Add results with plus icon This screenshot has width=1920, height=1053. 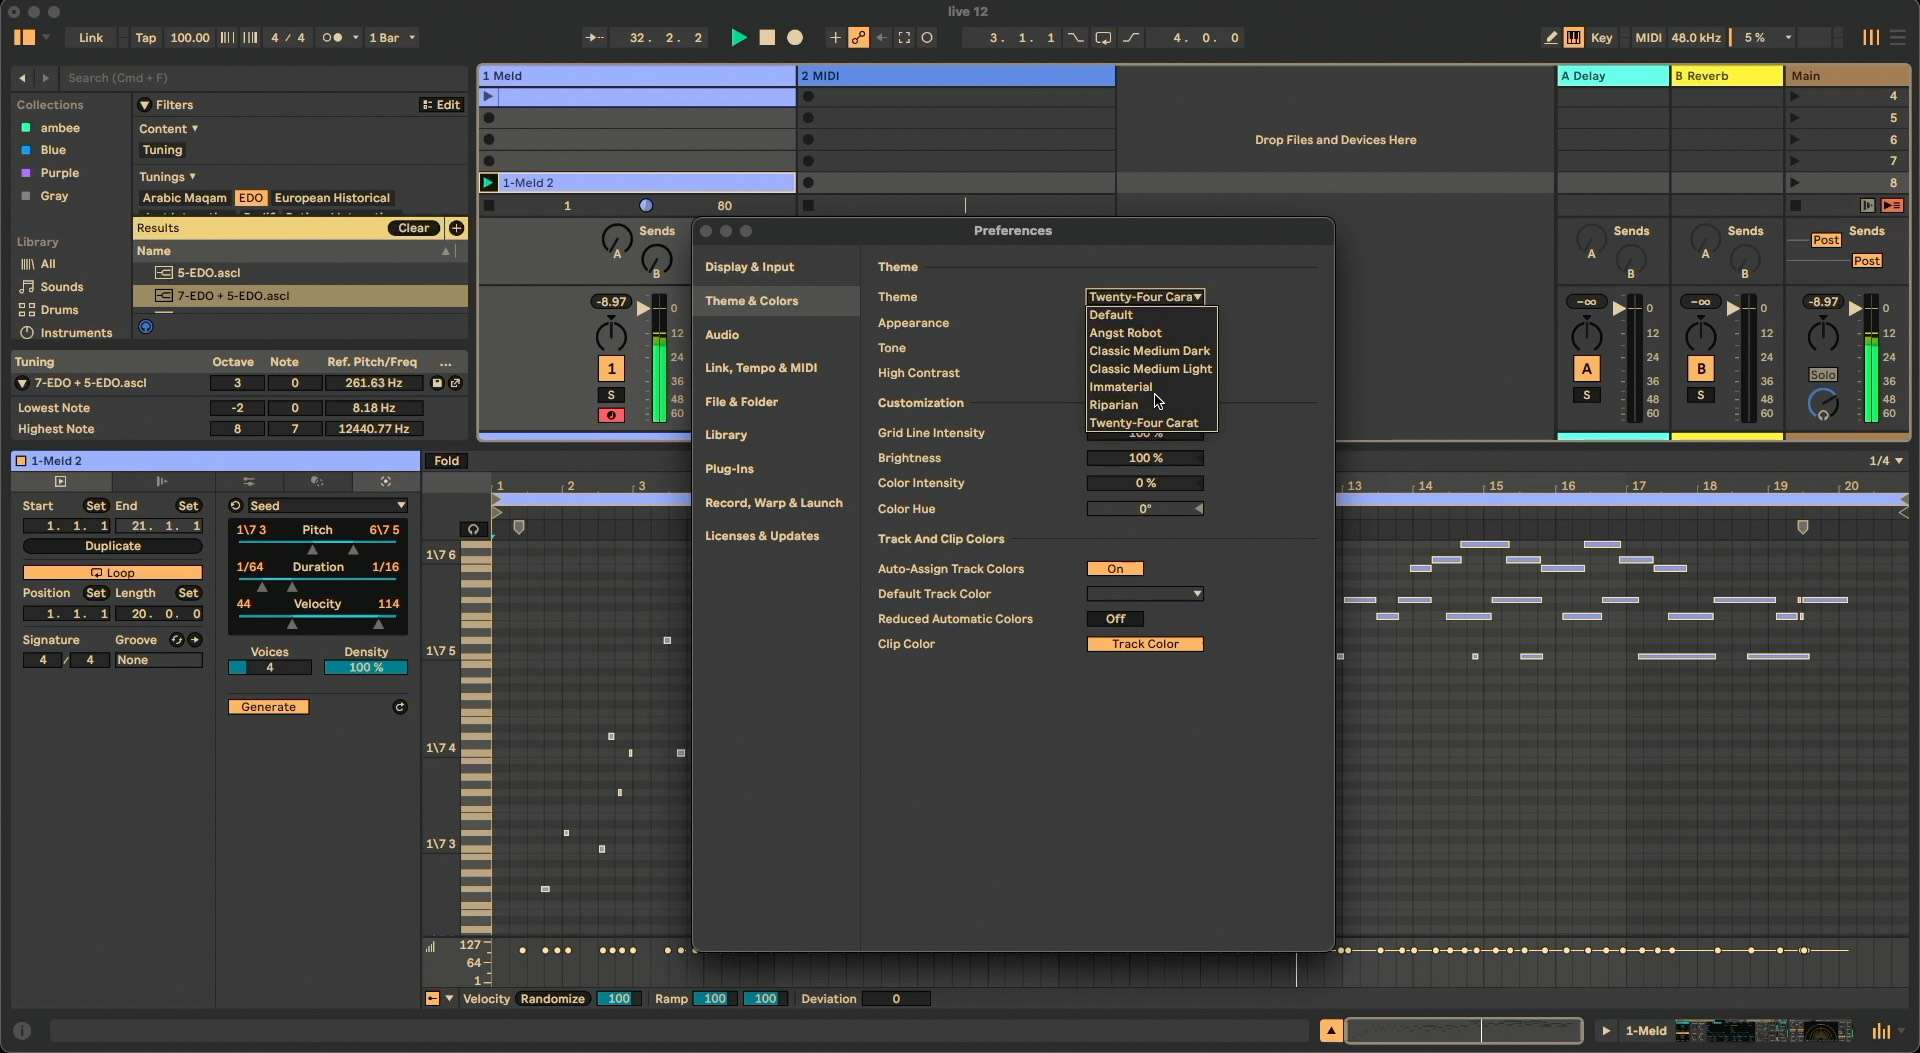pyautogui.click(x=456, y=228)
